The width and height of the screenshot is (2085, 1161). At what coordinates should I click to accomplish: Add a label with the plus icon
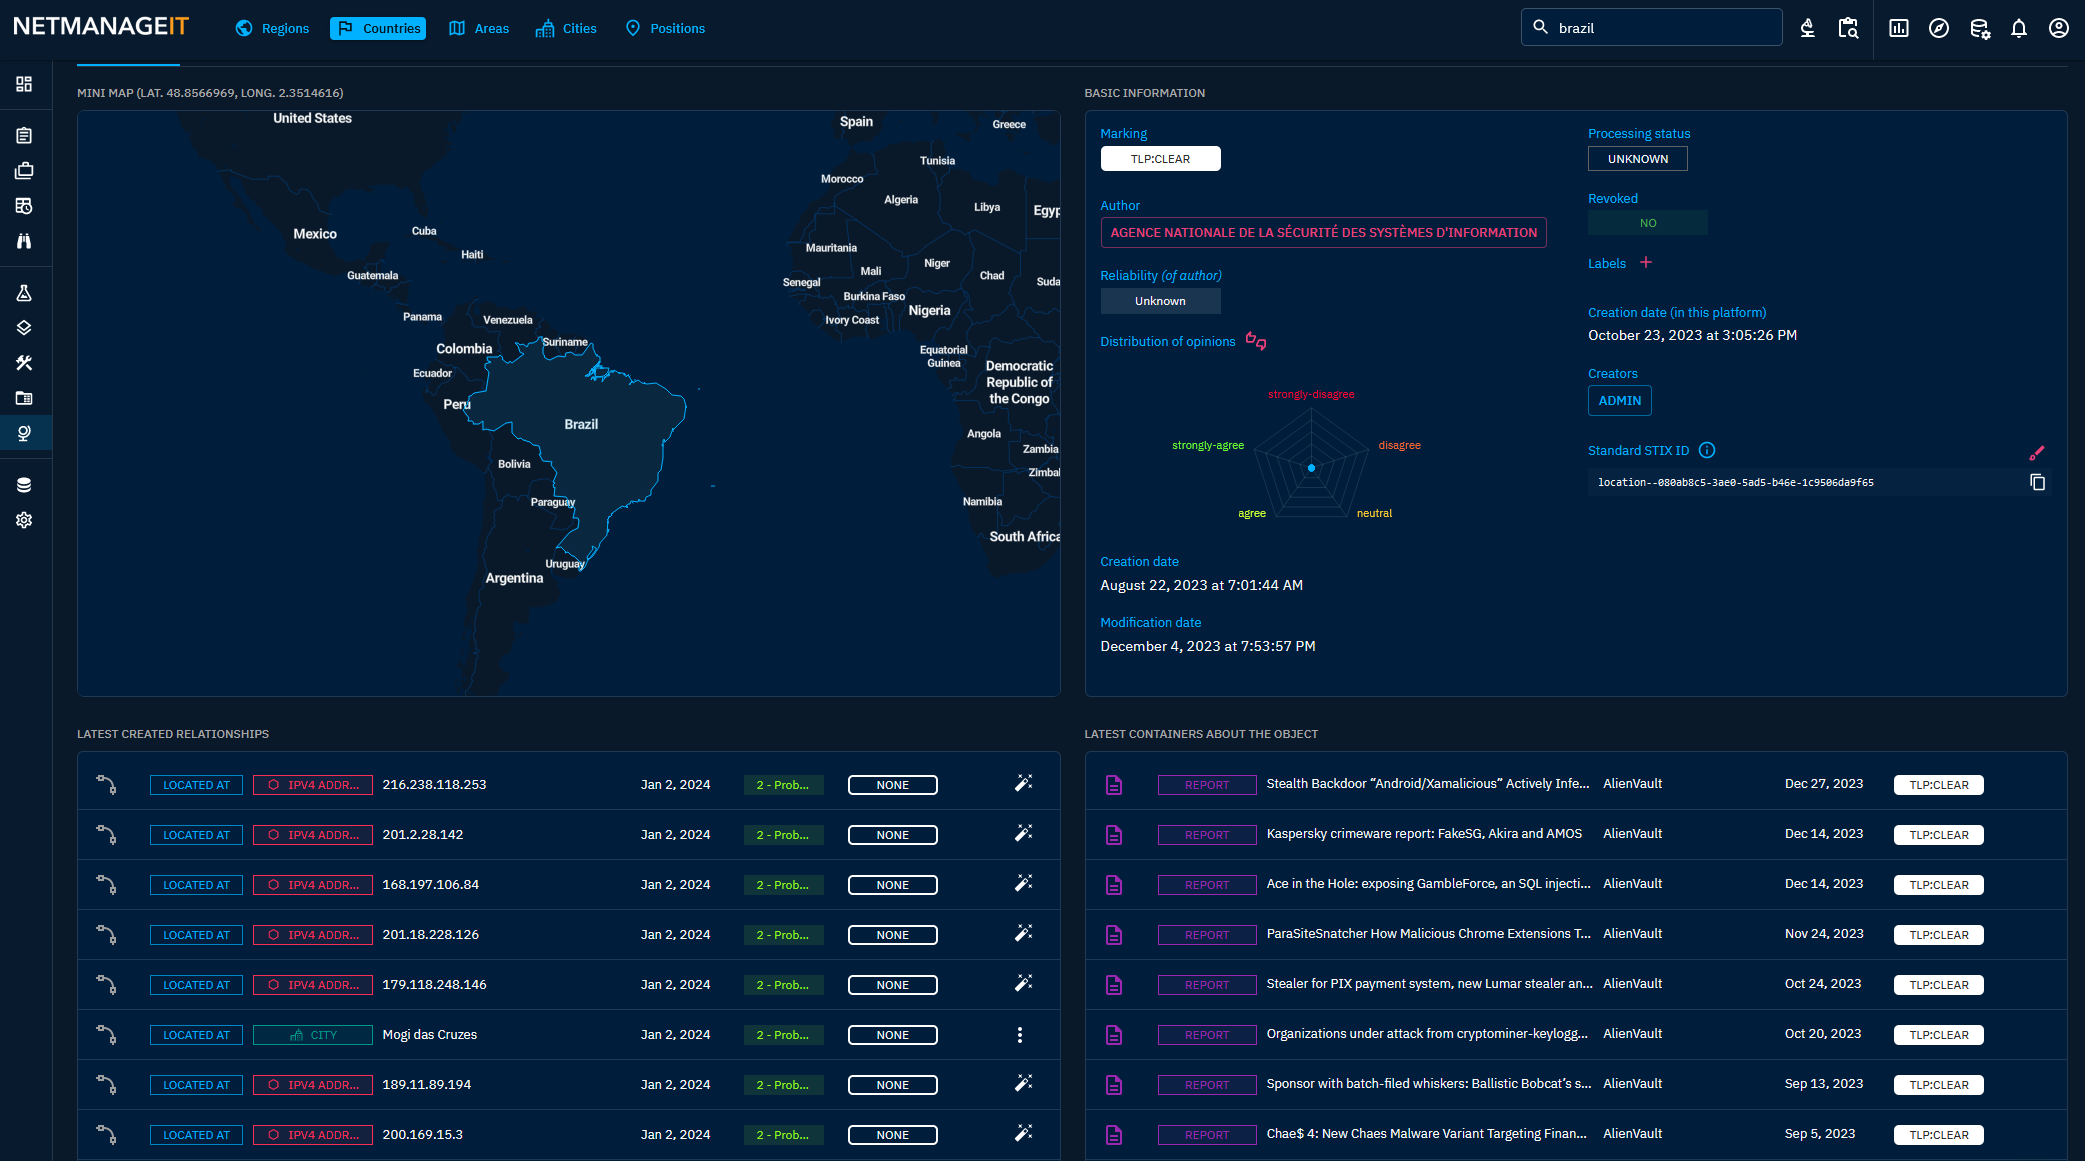point(1646,263)
